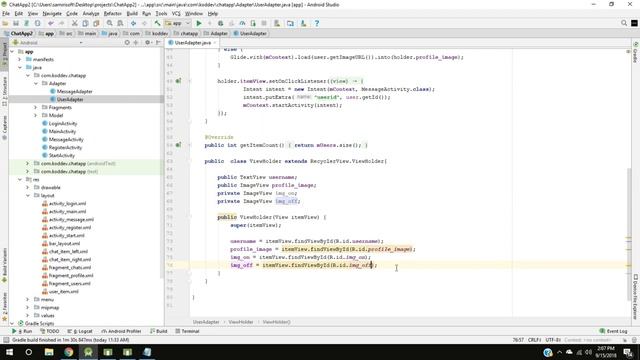Collapse the Adapter package node

click(x=36, y=83)
